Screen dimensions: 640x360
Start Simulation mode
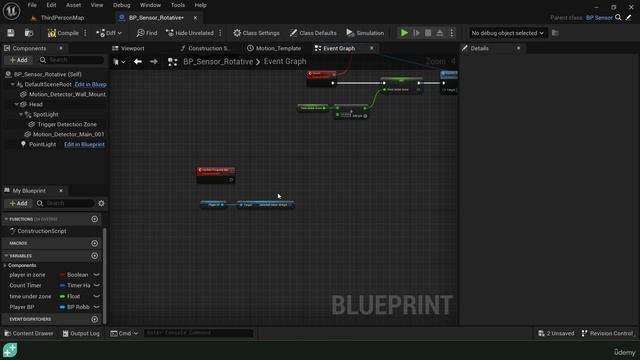click(365, 33)
